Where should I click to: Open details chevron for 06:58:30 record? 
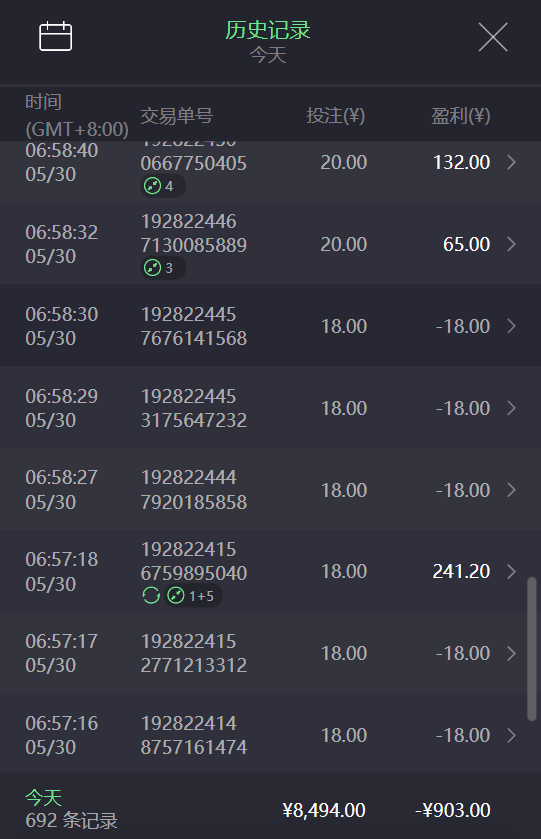click(x=512, y=326)
